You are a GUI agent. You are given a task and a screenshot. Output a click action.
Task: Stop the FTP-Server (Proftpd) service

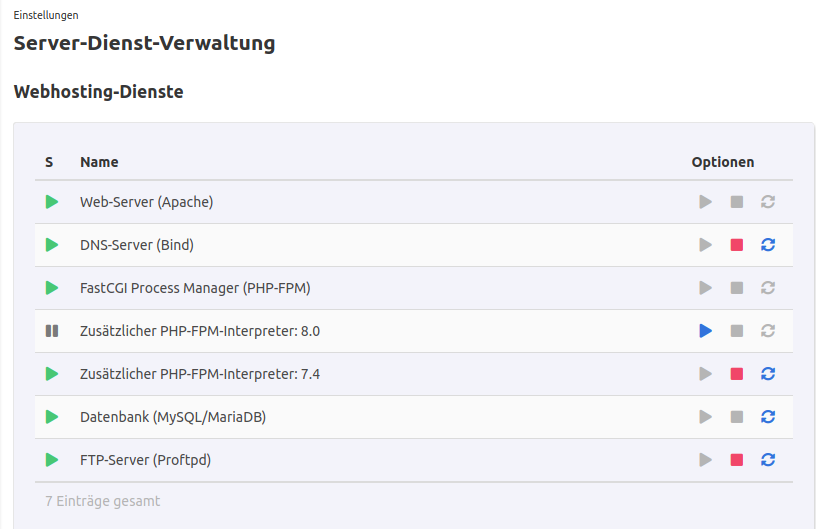click(x=737, y=460)
